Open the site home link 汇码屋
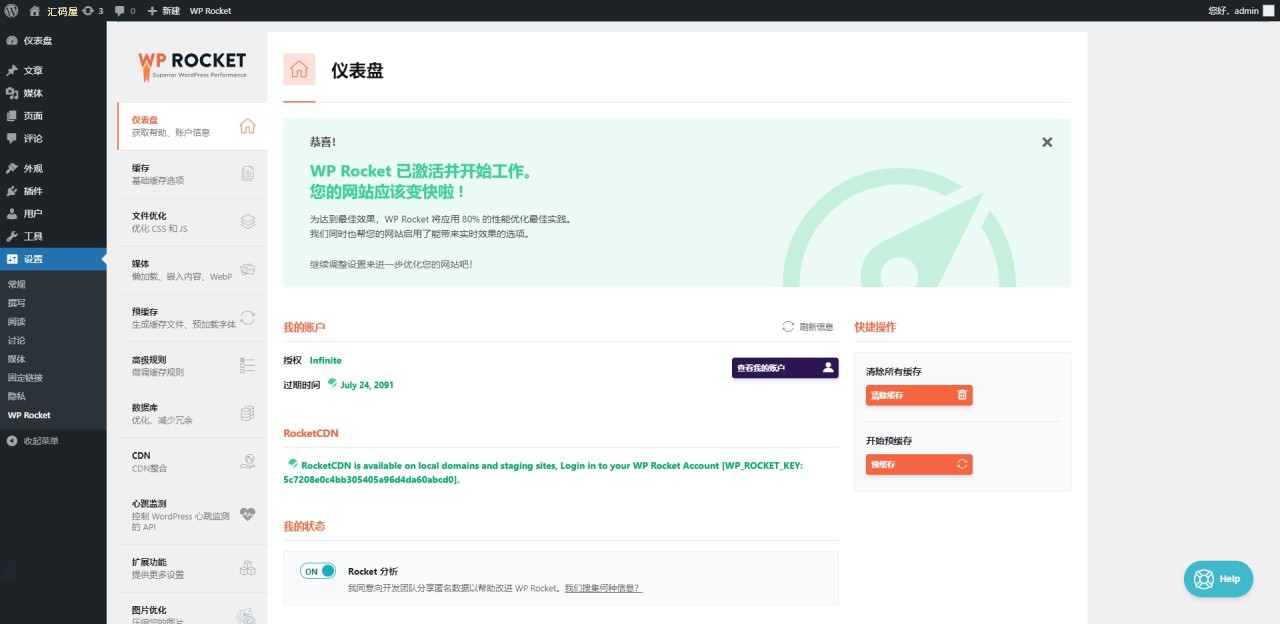 click(x=54, y=11)
